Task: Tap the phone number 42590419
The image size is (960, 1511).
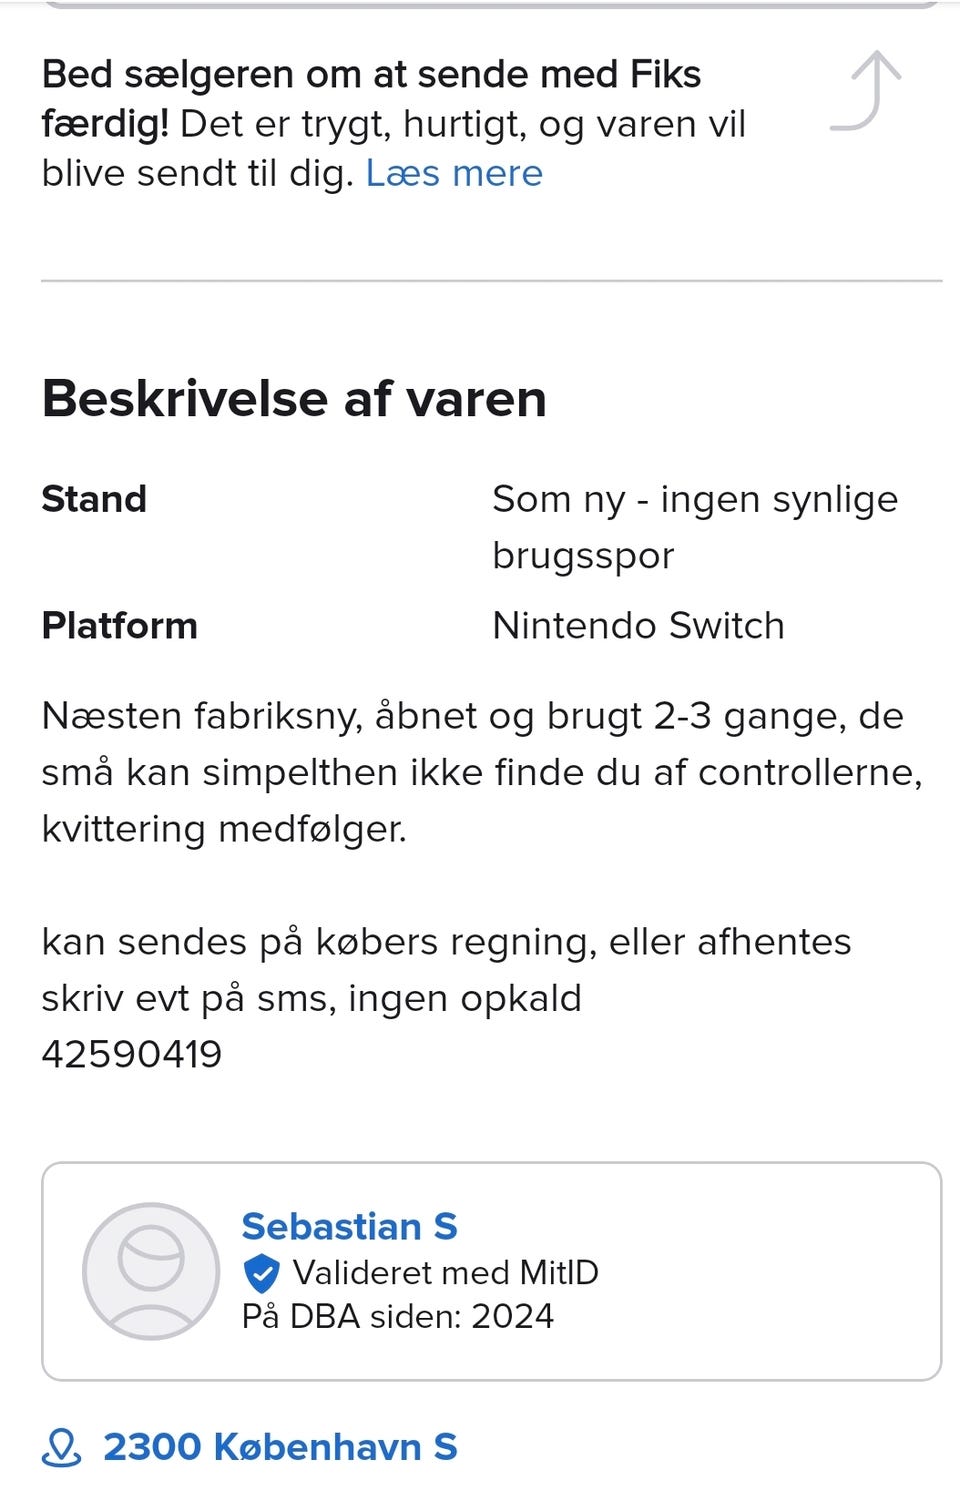Action: click(x=132, y=1054)
